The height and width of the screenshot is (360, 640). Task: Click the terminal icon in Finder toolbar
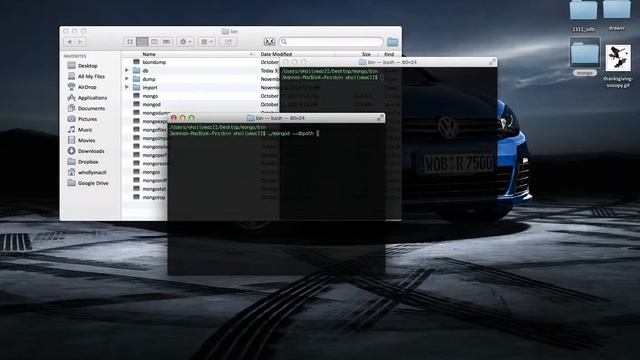tap(269, 42)
